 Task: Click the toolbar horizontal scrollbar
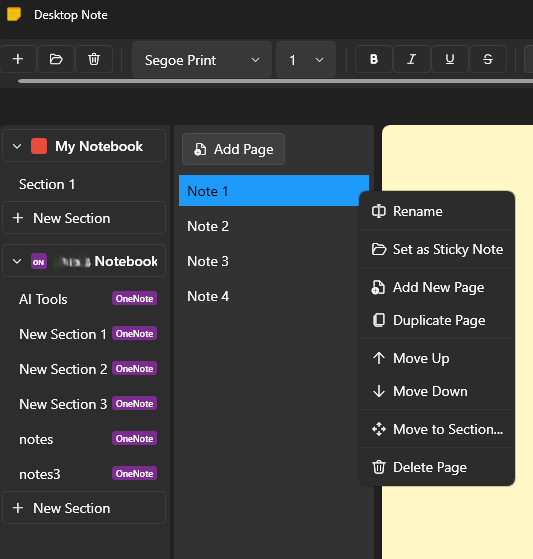click(276, 81)
